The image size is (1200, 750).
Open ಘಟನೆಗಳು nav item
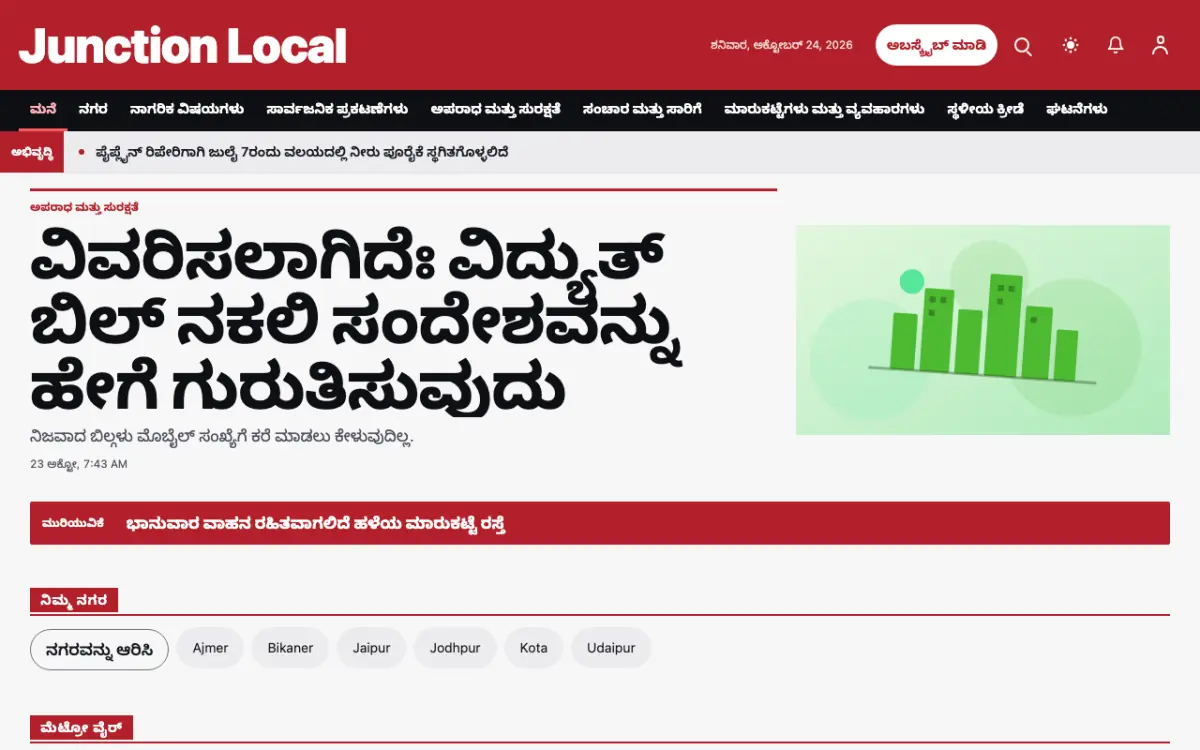tap(1076, 109)
